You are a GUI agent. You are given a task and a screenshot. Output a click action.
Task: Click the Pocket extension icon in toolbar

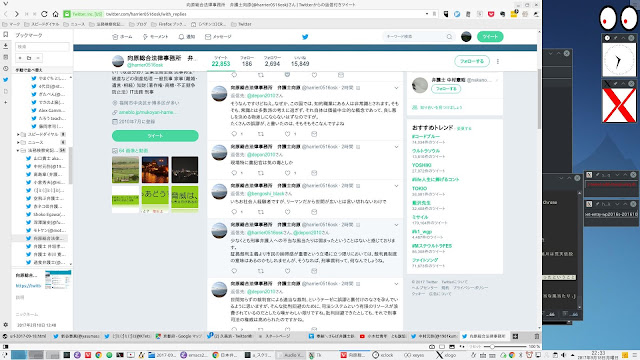point(491,14)
